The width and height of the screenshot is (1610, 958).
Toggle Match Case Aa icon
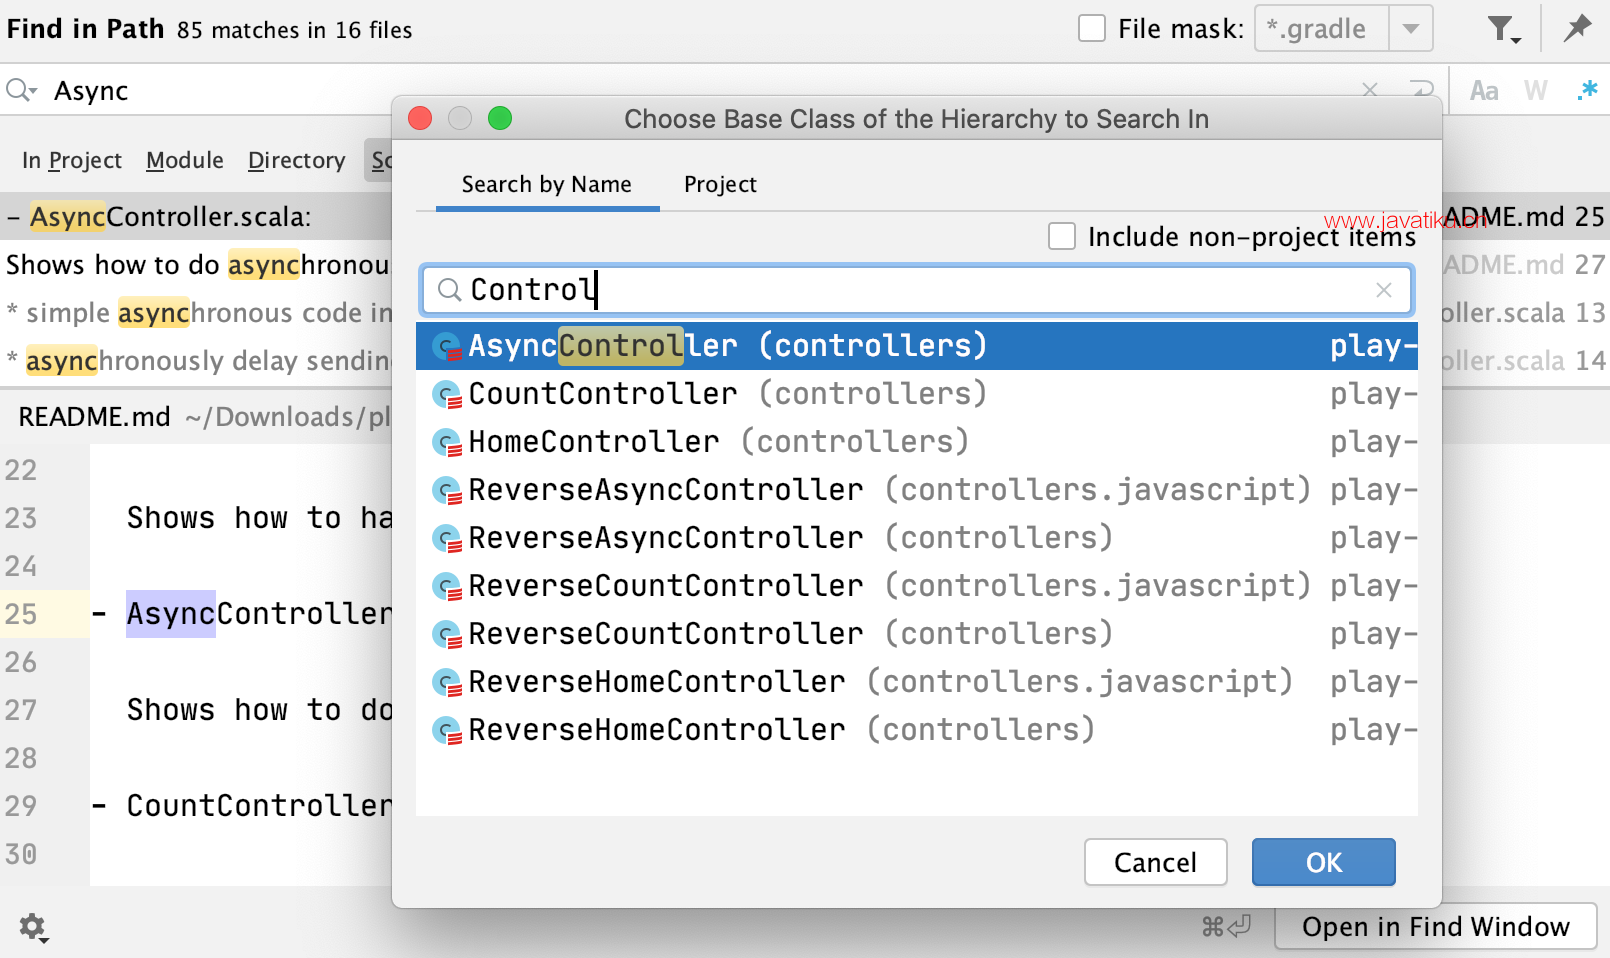tap(1484, 91)
